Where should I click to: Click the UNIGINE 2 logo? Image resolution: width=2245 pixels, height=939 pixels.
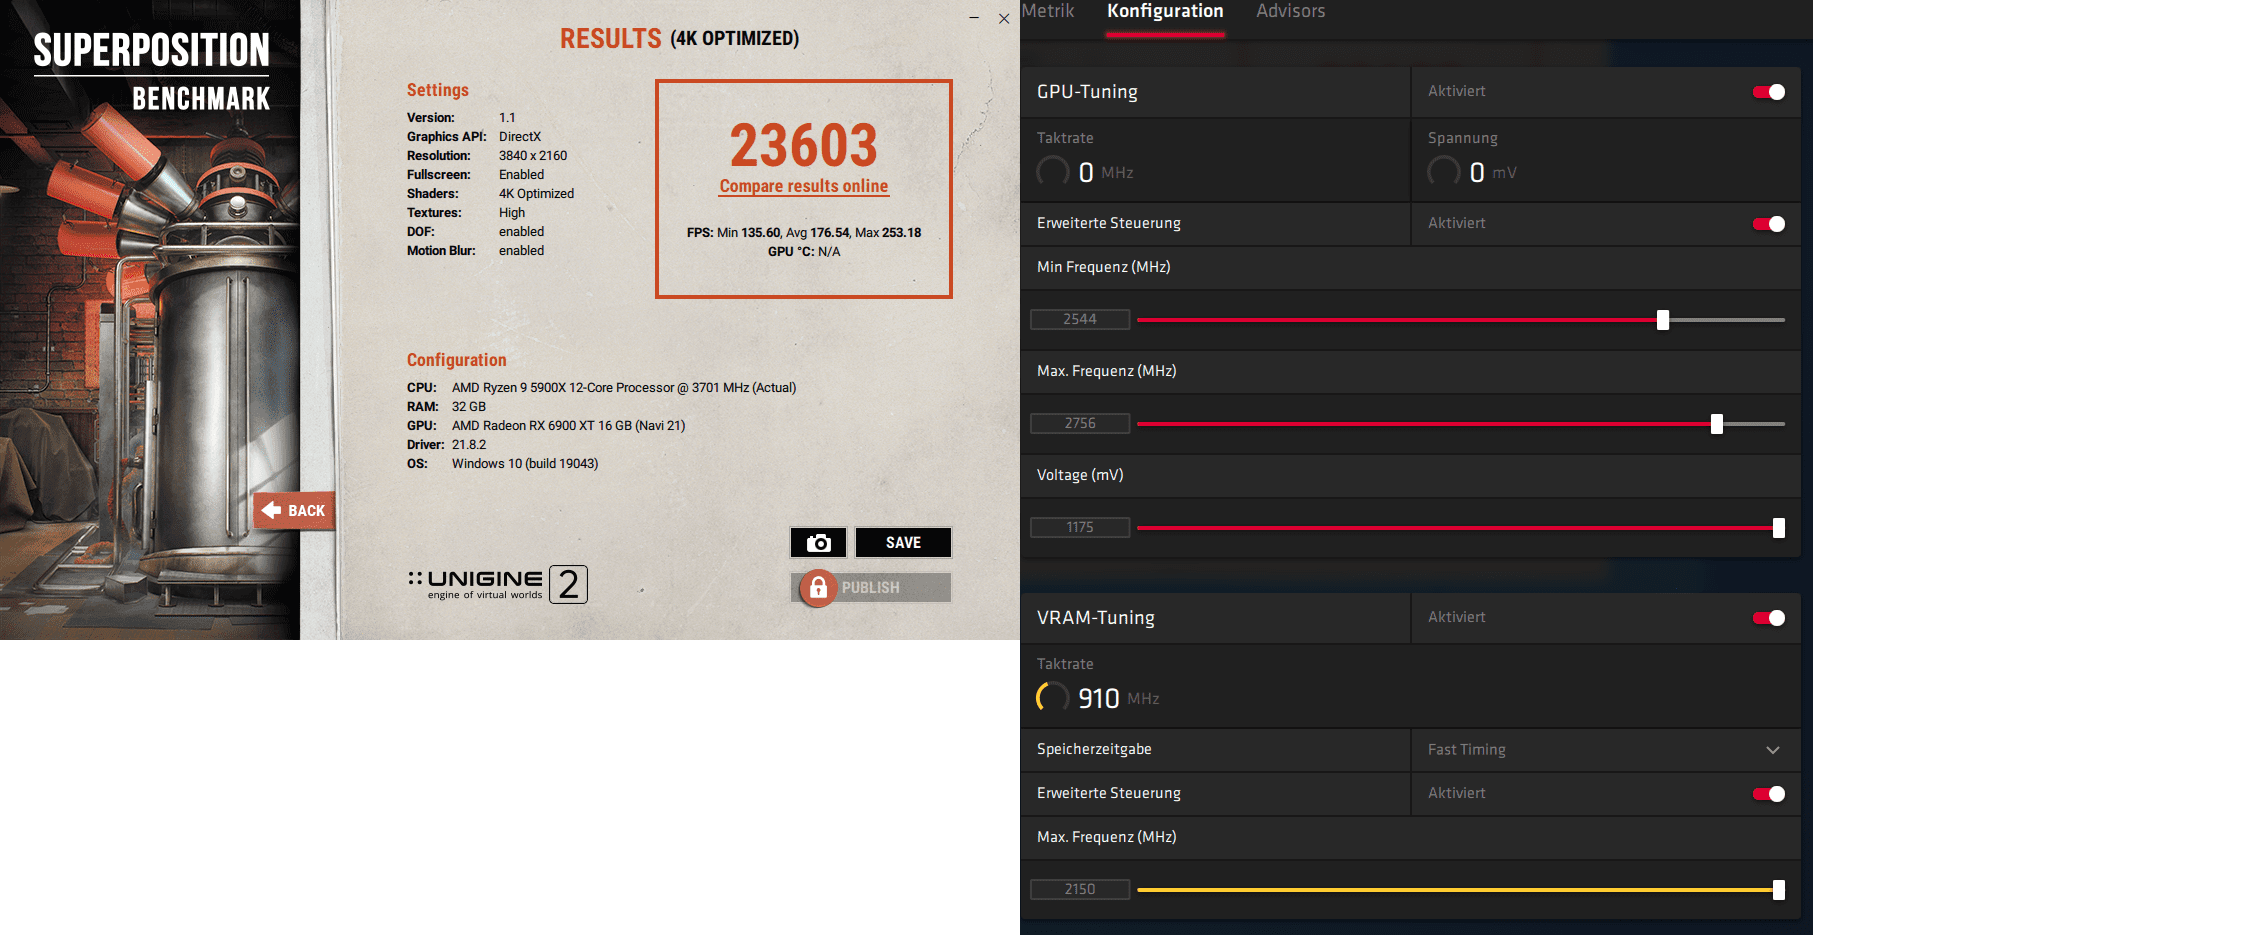(498, 584)
